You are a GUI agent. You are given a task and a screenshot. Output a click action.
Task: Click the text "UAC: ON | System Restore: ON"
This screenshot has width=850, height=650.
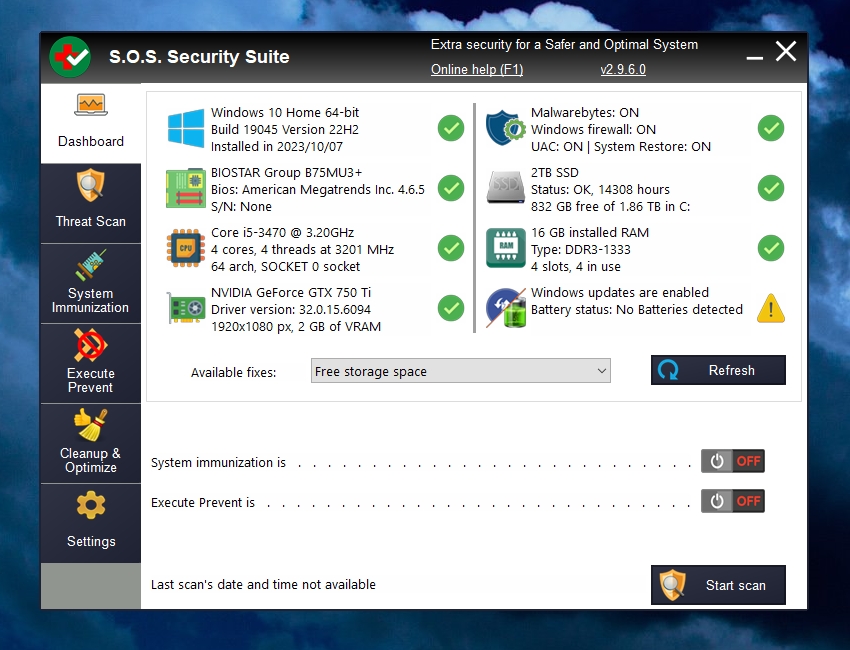pos(621,146)
